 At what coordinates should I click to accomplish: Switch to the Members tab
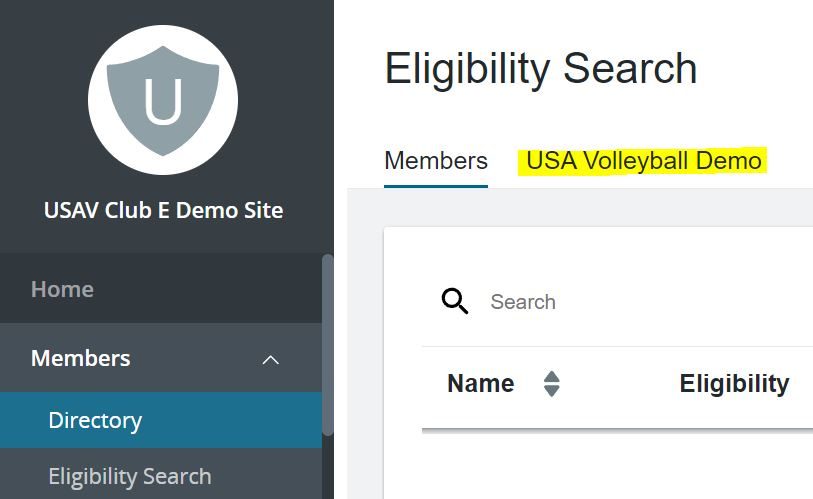[436, 161]
